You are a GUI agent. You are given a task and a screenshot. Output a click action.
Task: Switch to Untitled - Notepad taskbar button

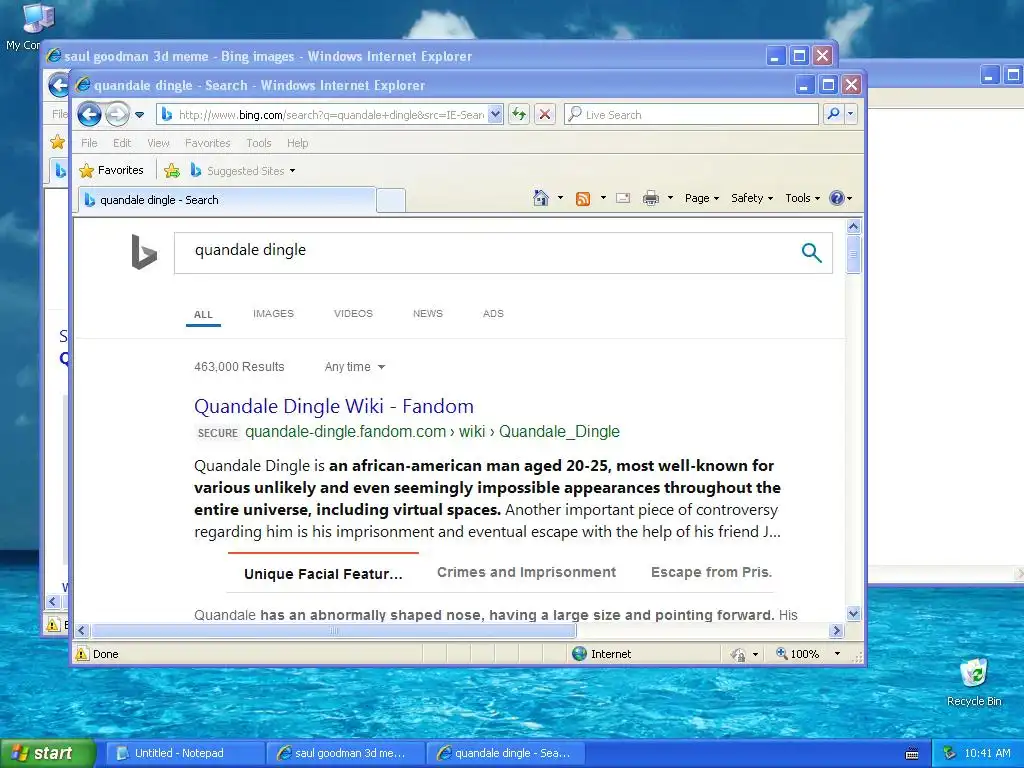(x=185, y=753)
